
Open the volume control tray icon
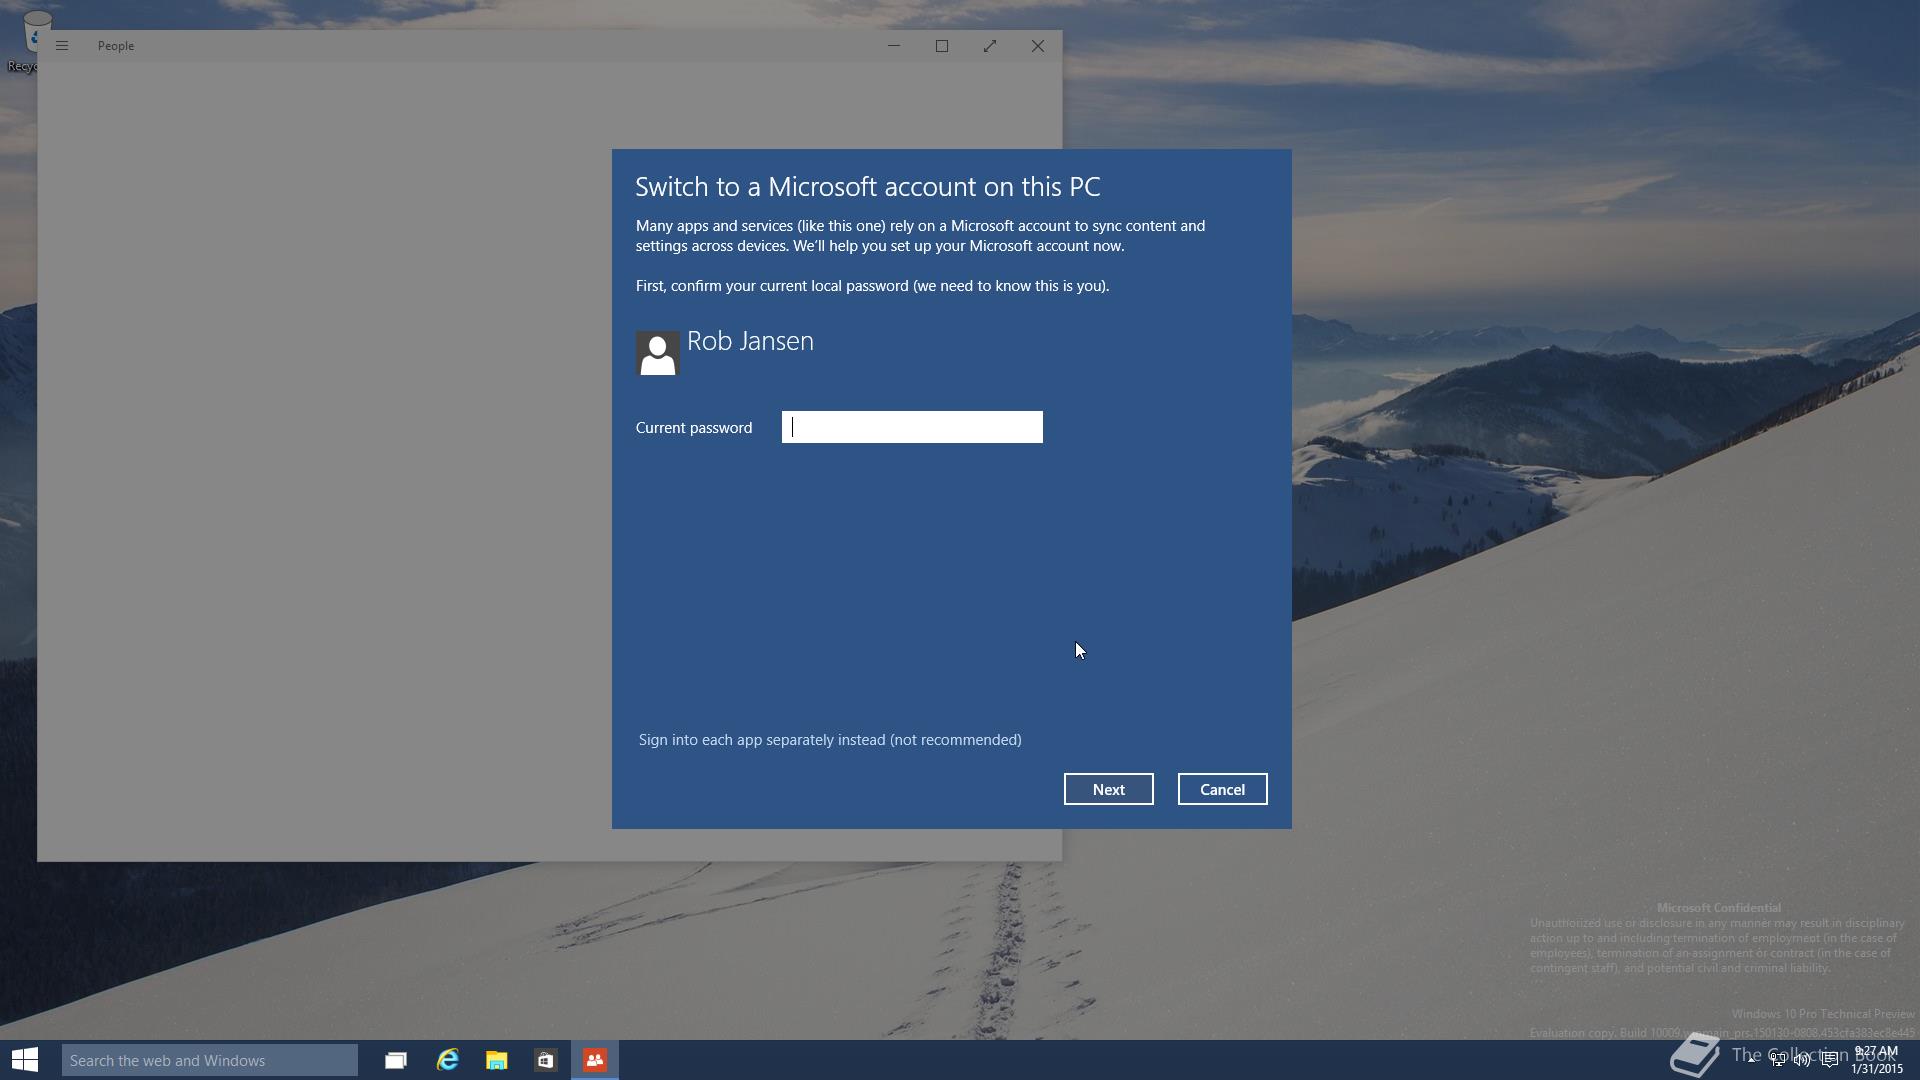[x=1803, y=1060]
